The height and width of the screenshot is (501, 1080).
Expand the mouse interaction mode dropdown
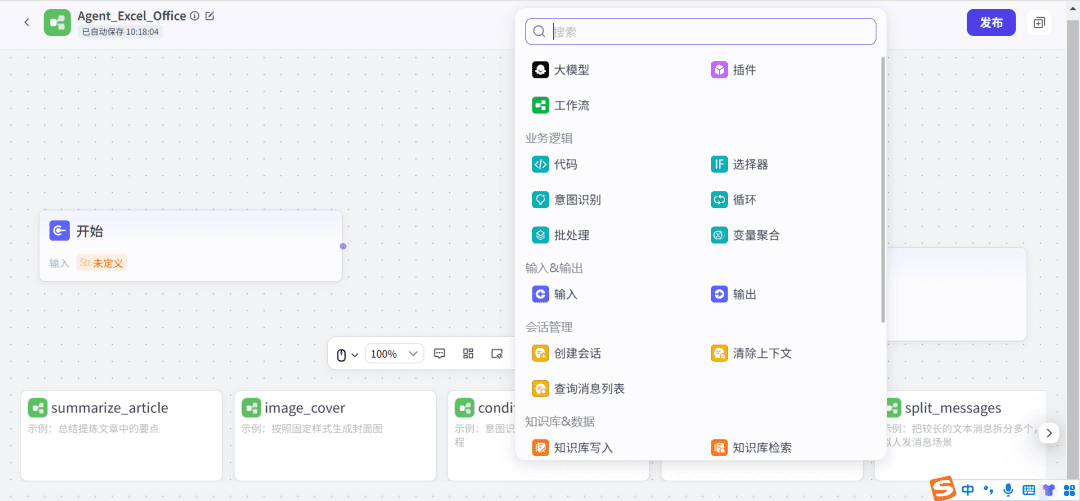(x=347, y=354)
